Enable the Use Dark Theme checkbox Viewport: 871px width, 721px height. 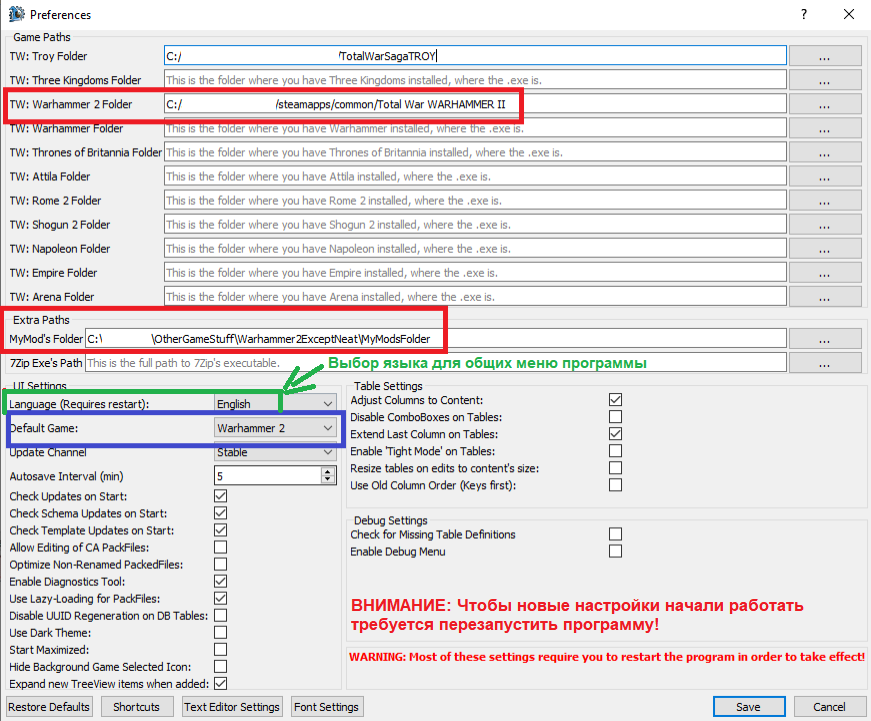click(221, 633)
